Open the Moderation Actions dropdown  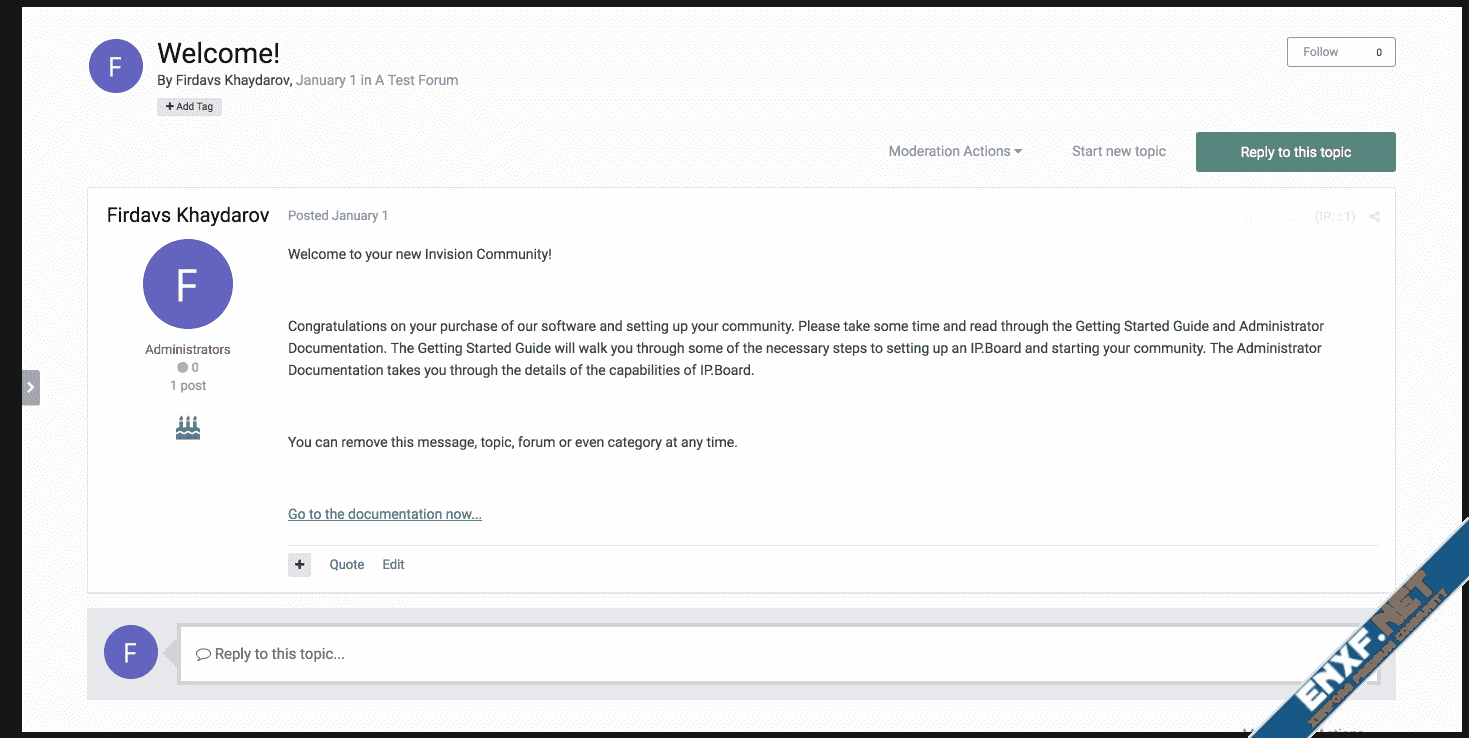click(x=955, y=152)
